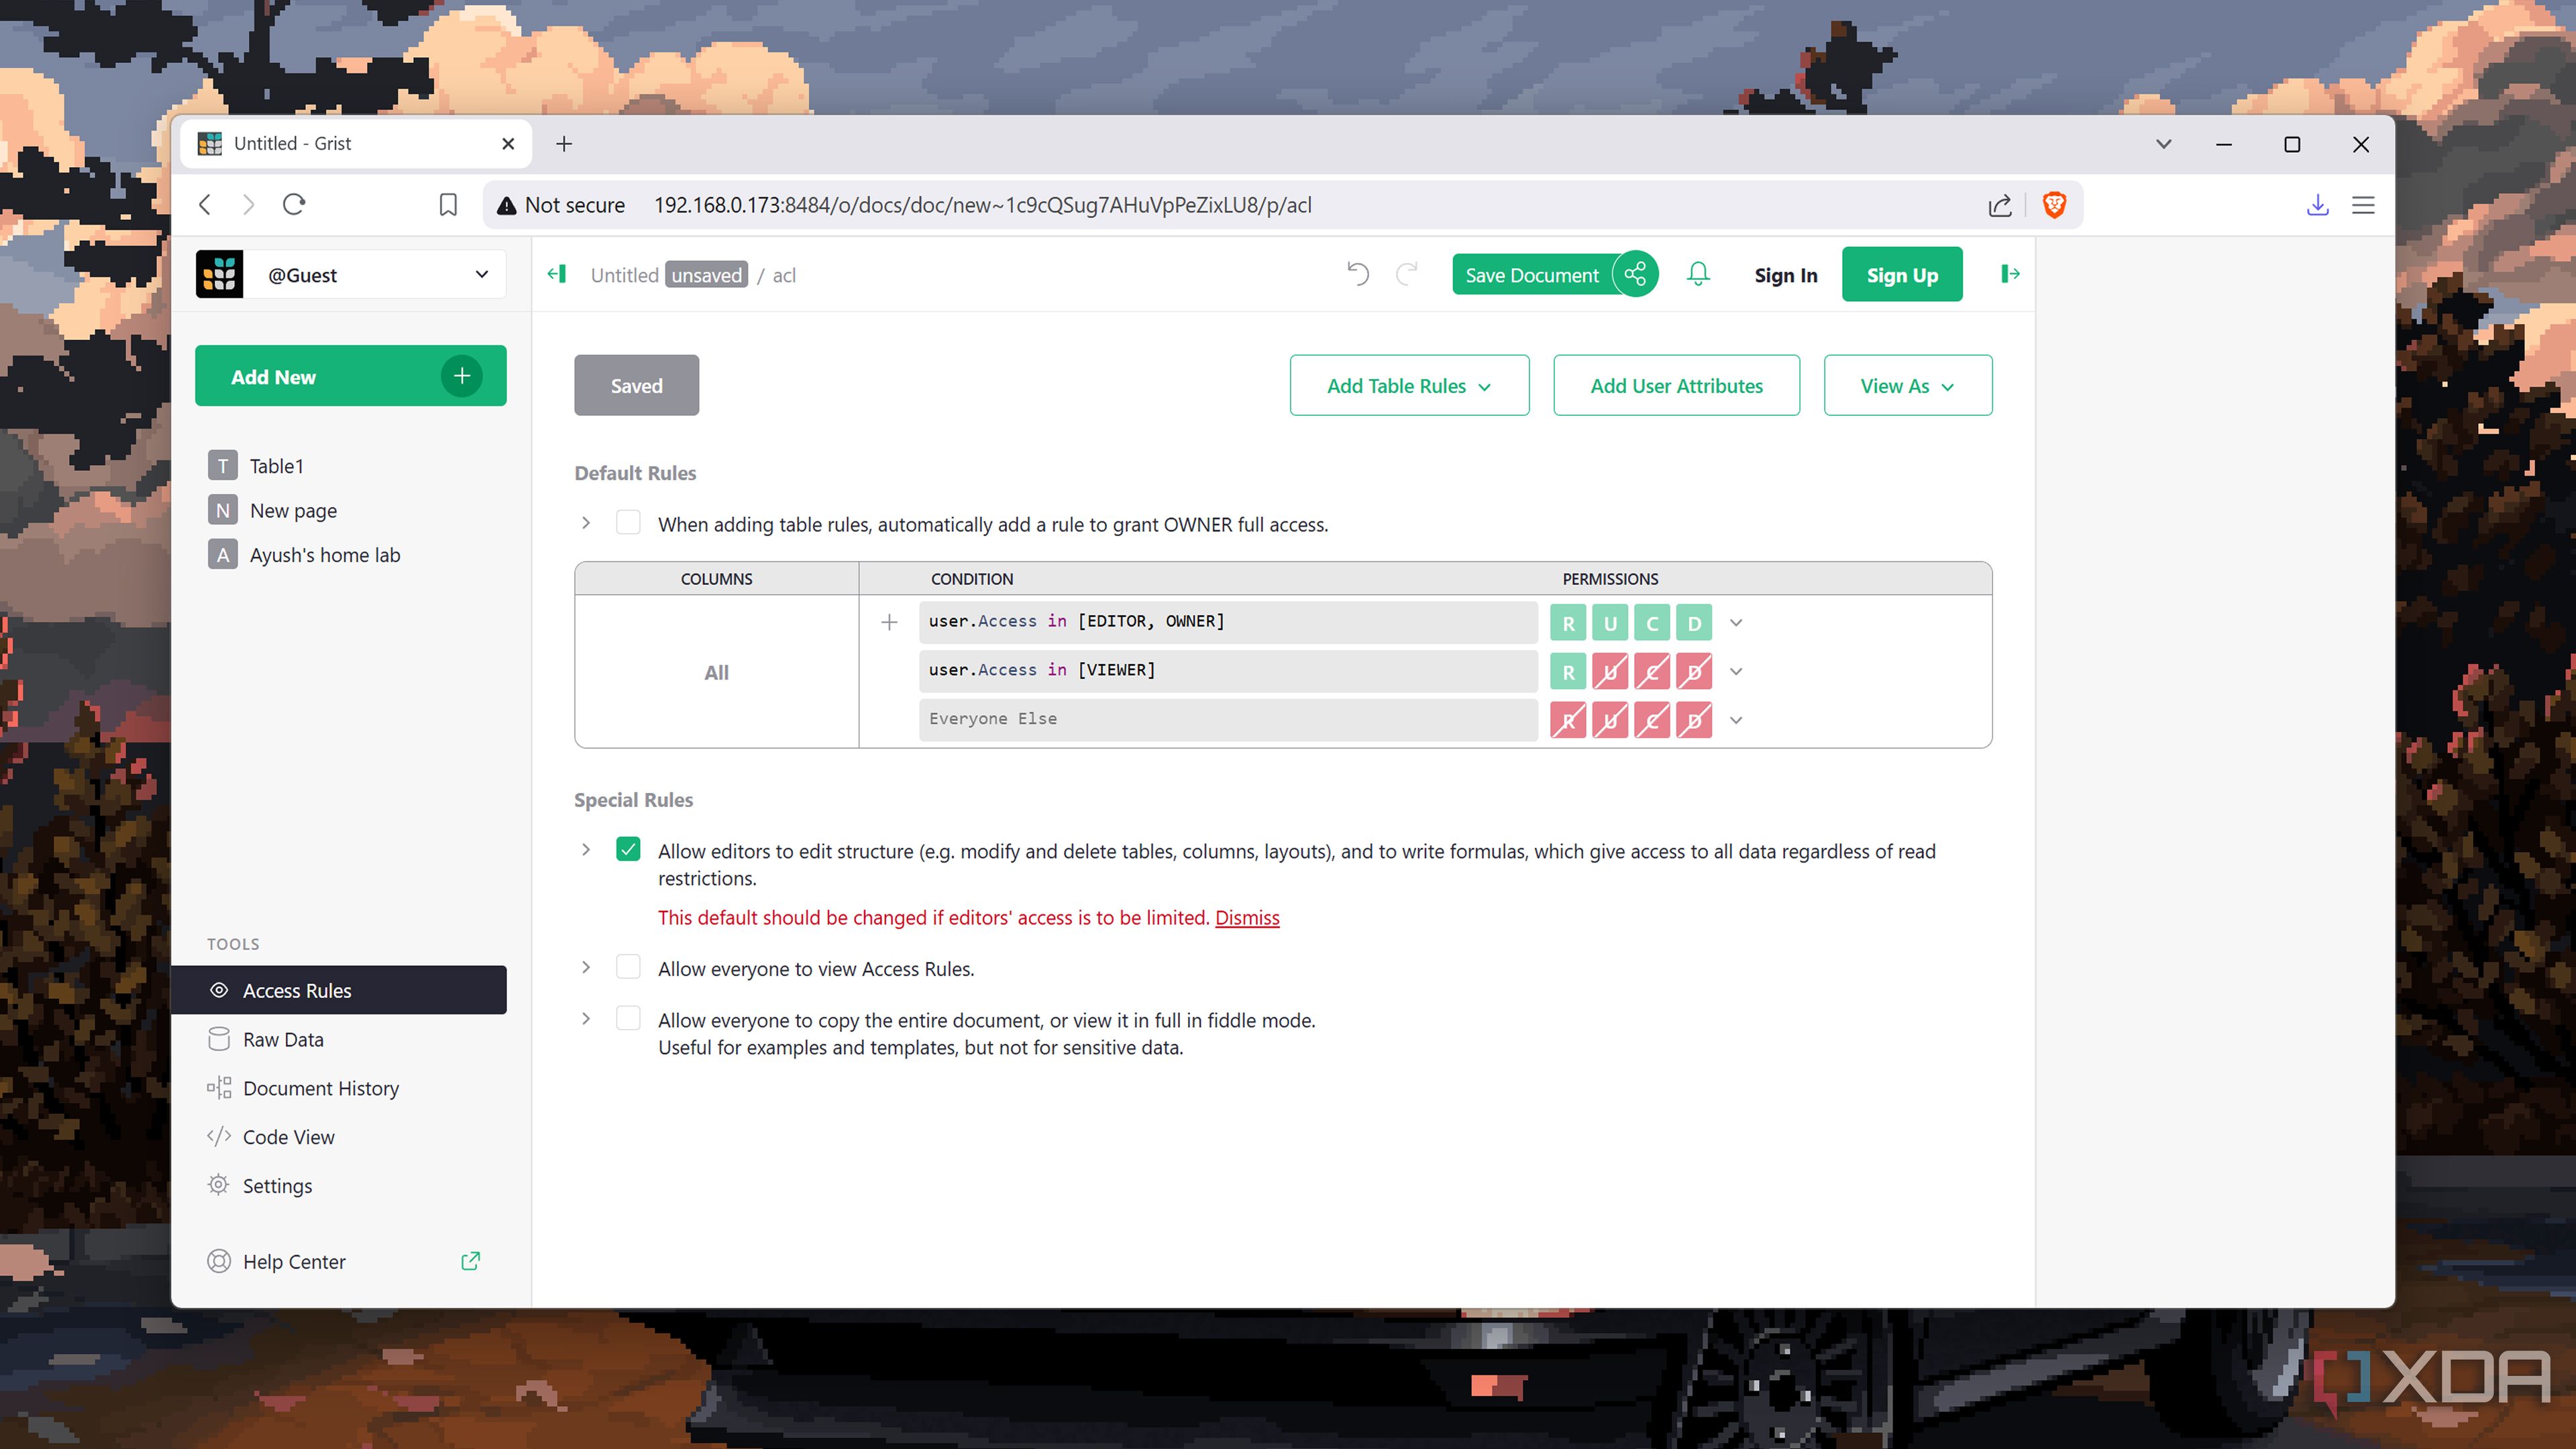Toggle Read permission for VIEWER rule

tap(1568, 672)
